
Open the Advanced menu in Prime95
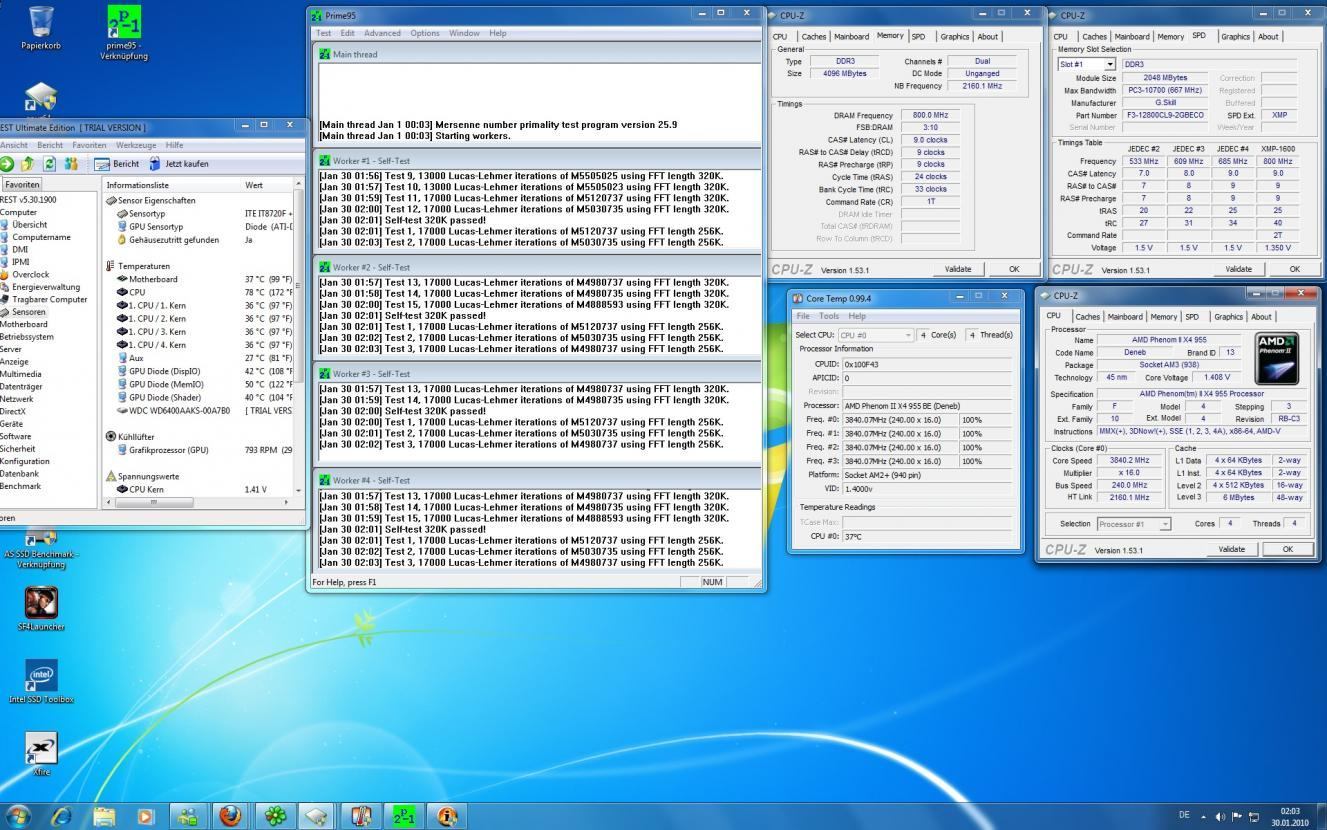(x=382, y=33)
